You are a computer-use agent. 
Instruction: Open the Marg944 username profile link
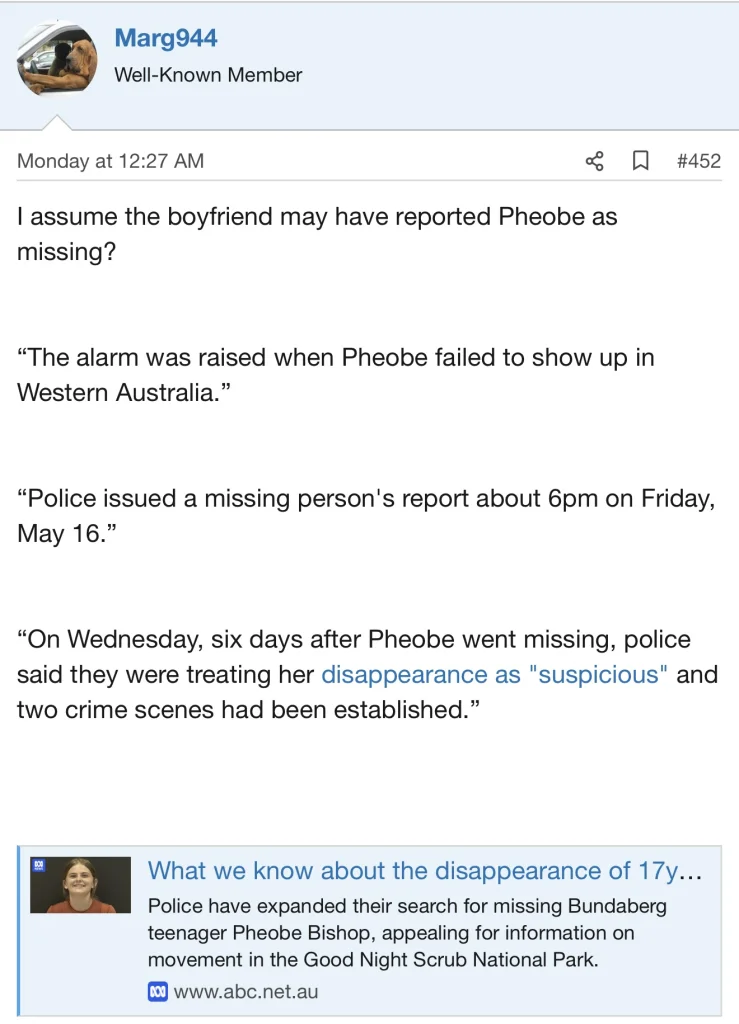(166, 39)
